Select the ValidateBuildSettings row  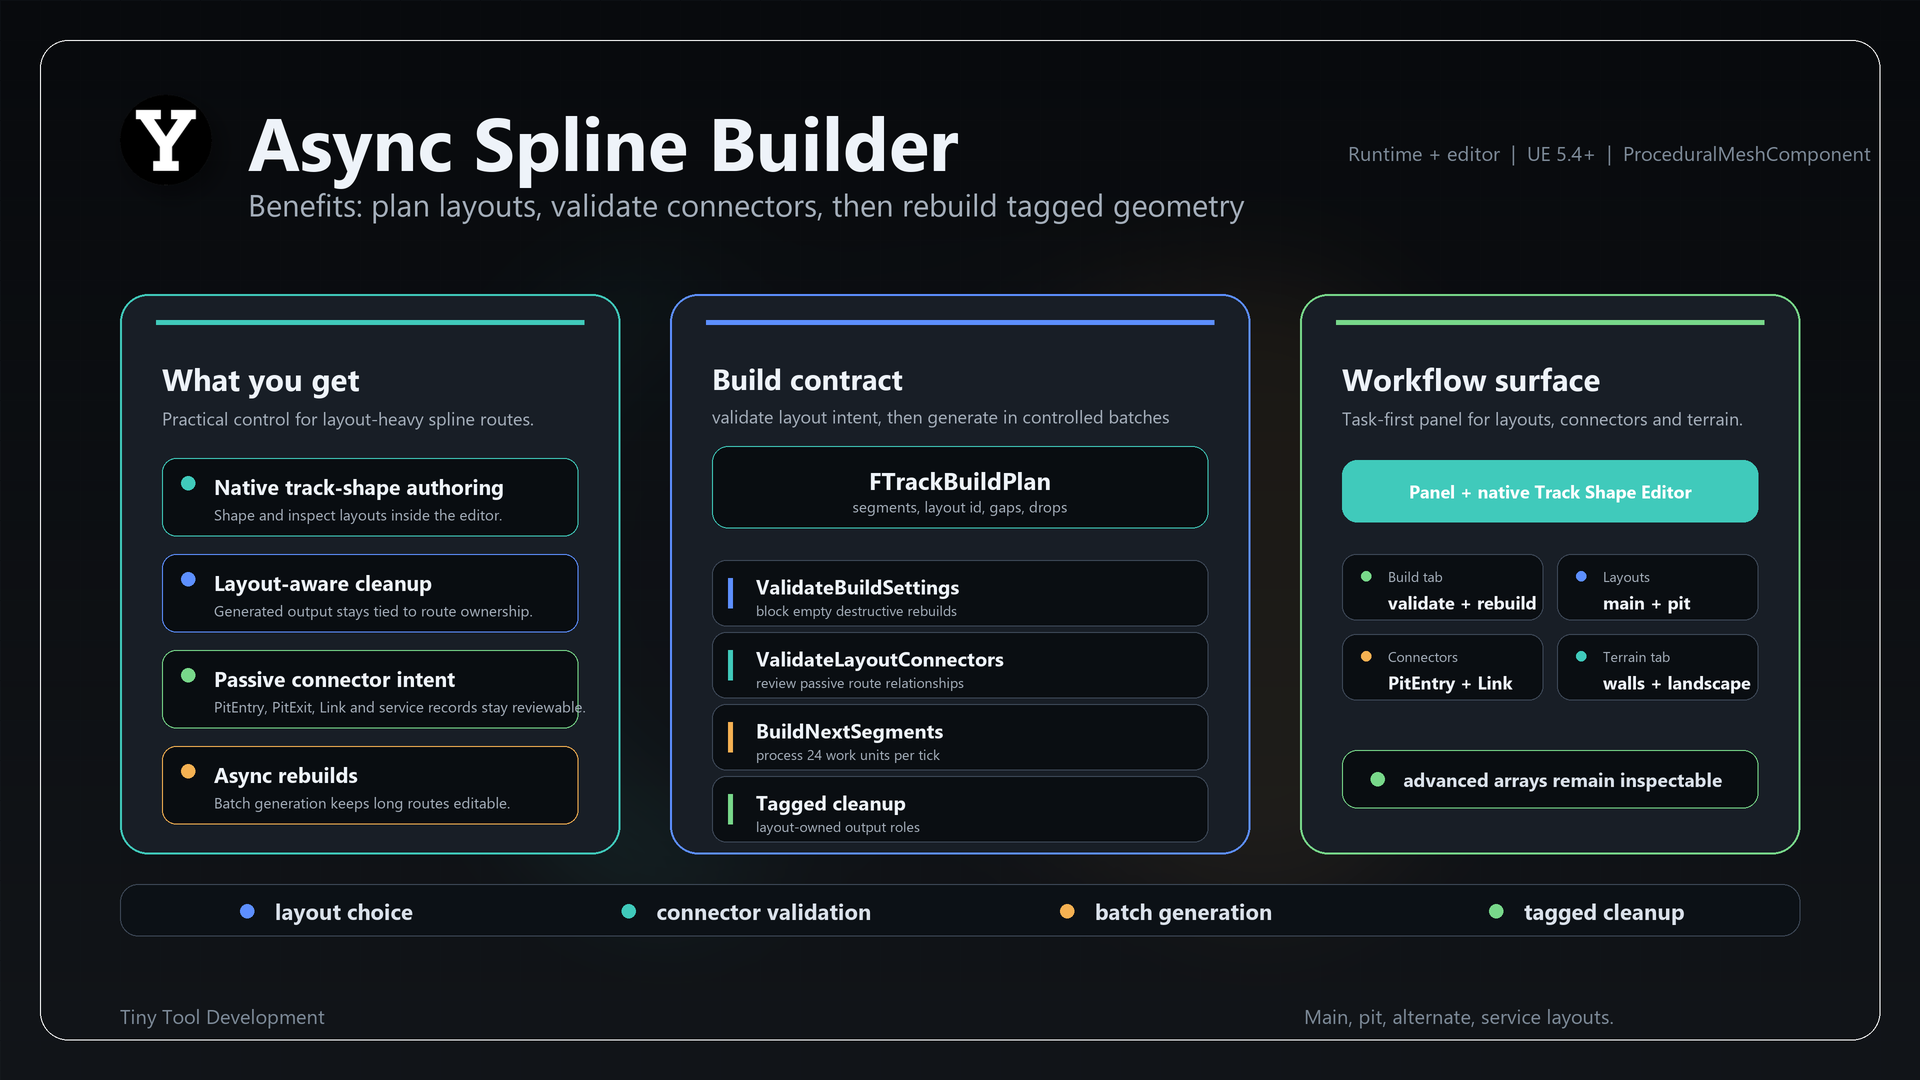point(960,593)
